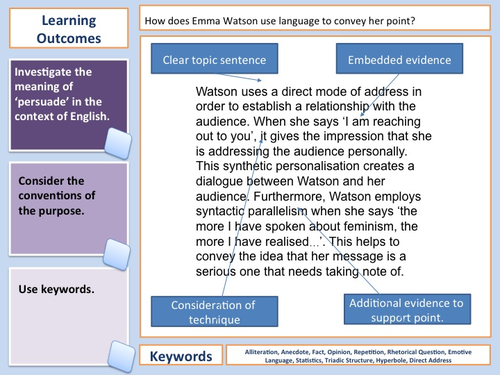
Task: Select the keywords list text box
Action: click(x=358, y=355)
